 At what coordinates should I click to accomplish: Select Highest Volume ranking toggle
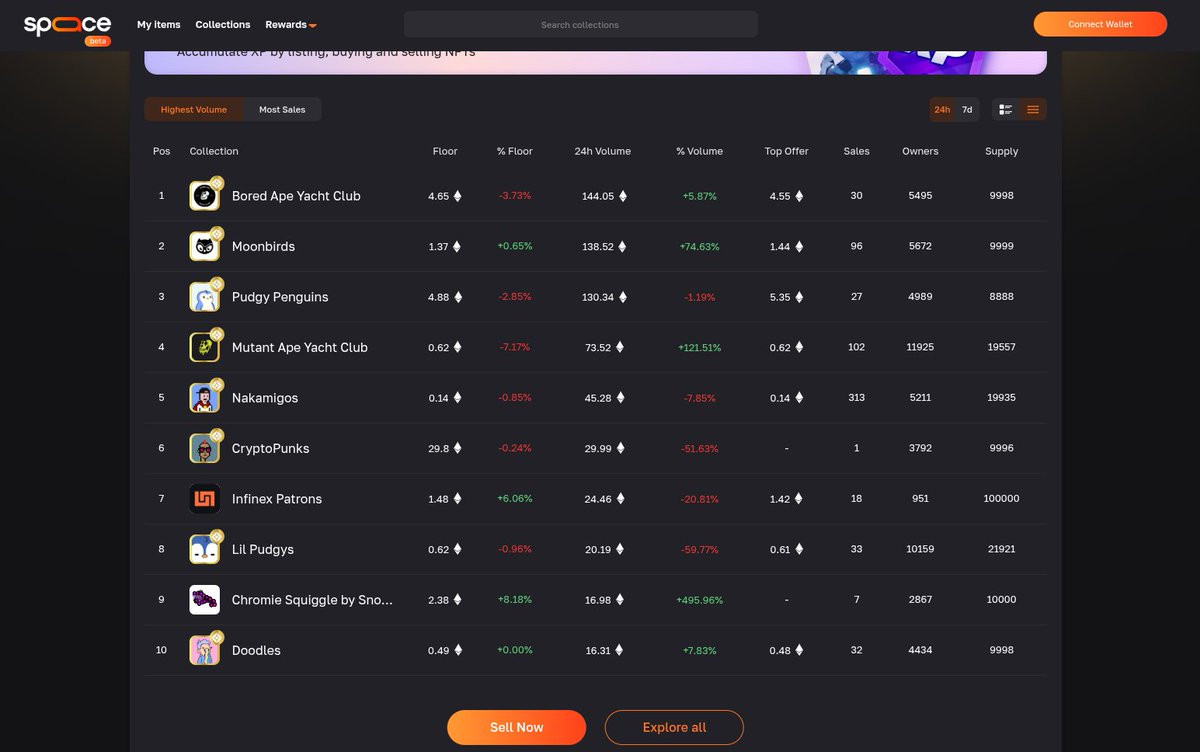click(x=194, y=109)
